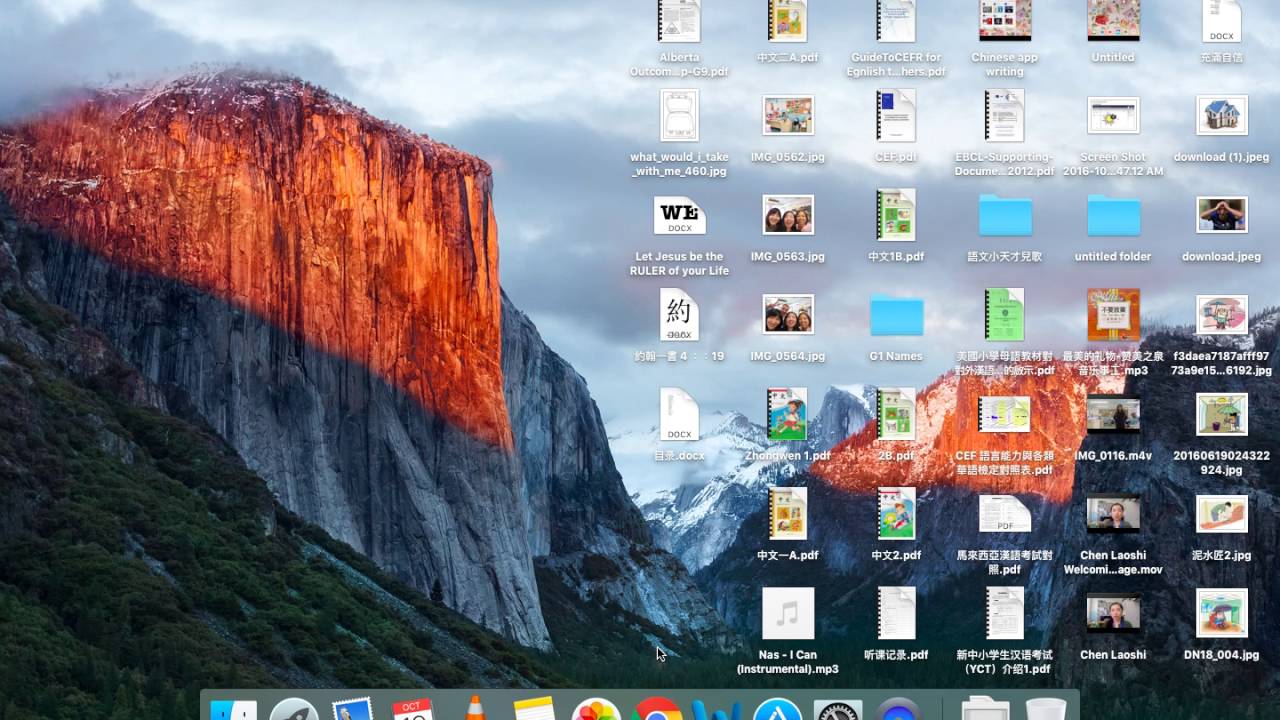Select the f3daea7187afff97...6192.jpg image

click(x=1221, y=314)
